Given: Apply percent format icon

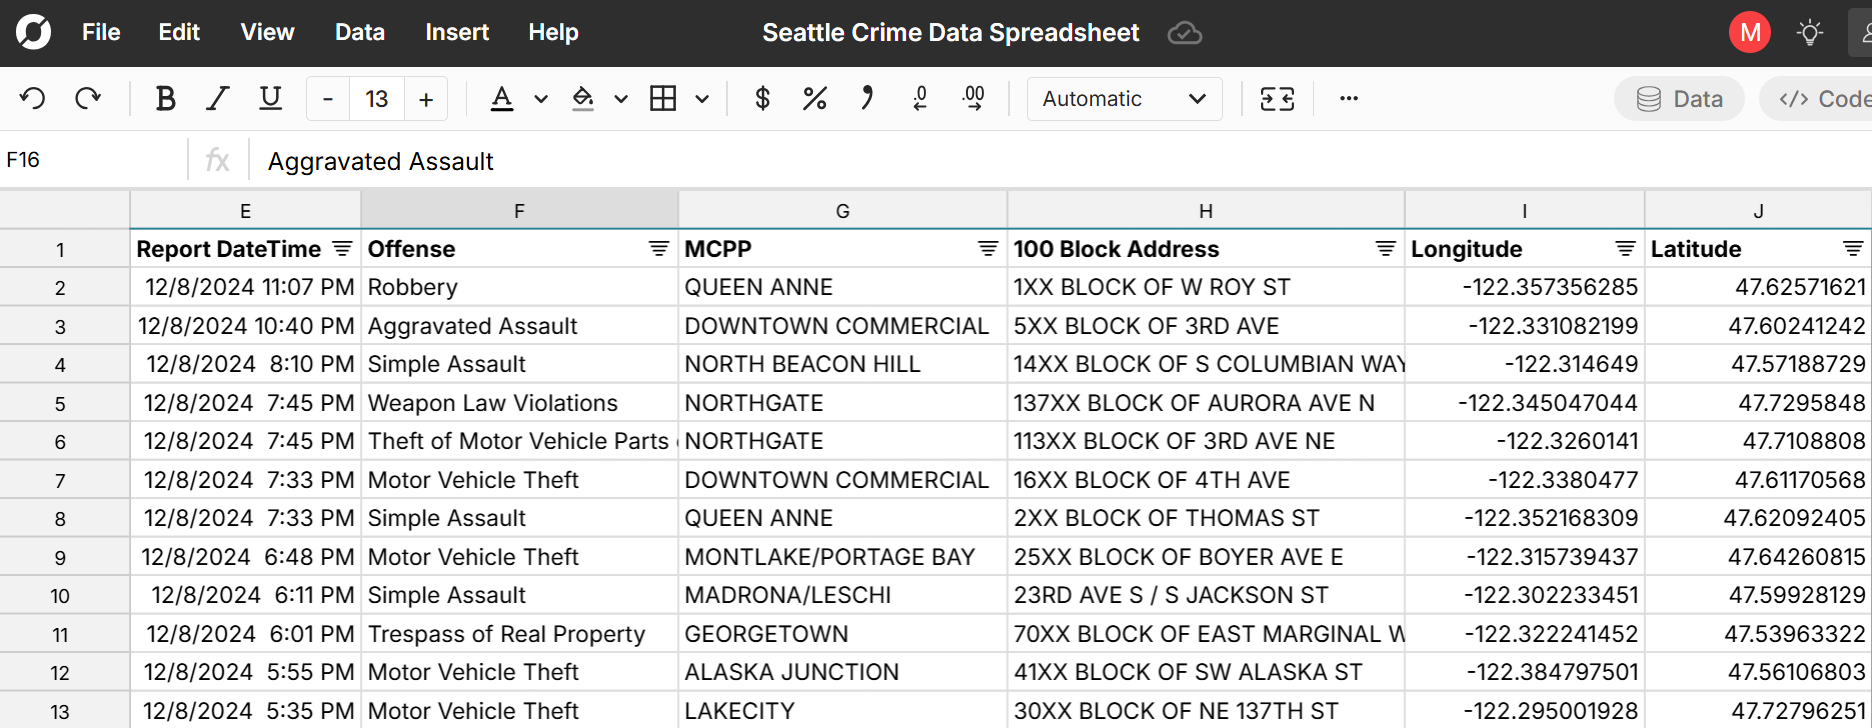Looking at the screenshot, I should 814,98.
